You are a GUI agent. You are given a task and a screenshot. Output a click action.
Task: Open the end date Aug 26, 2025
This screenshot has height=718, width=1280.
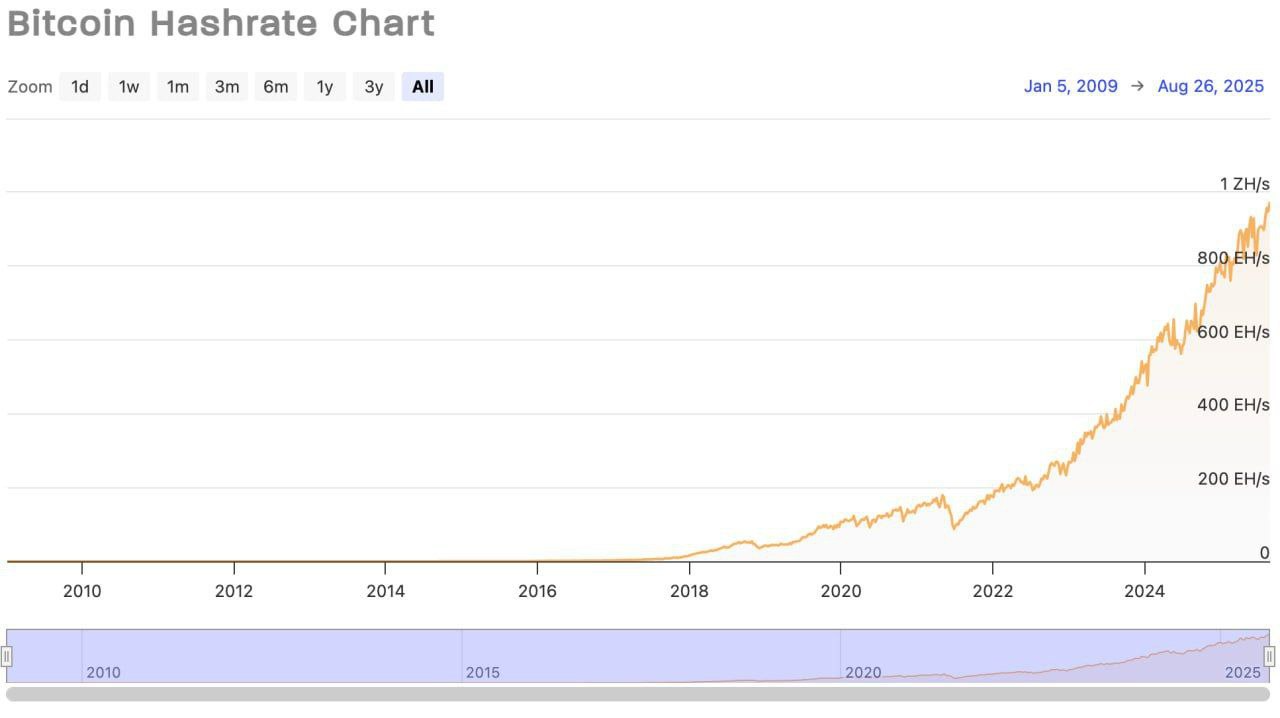[1211, 86]
